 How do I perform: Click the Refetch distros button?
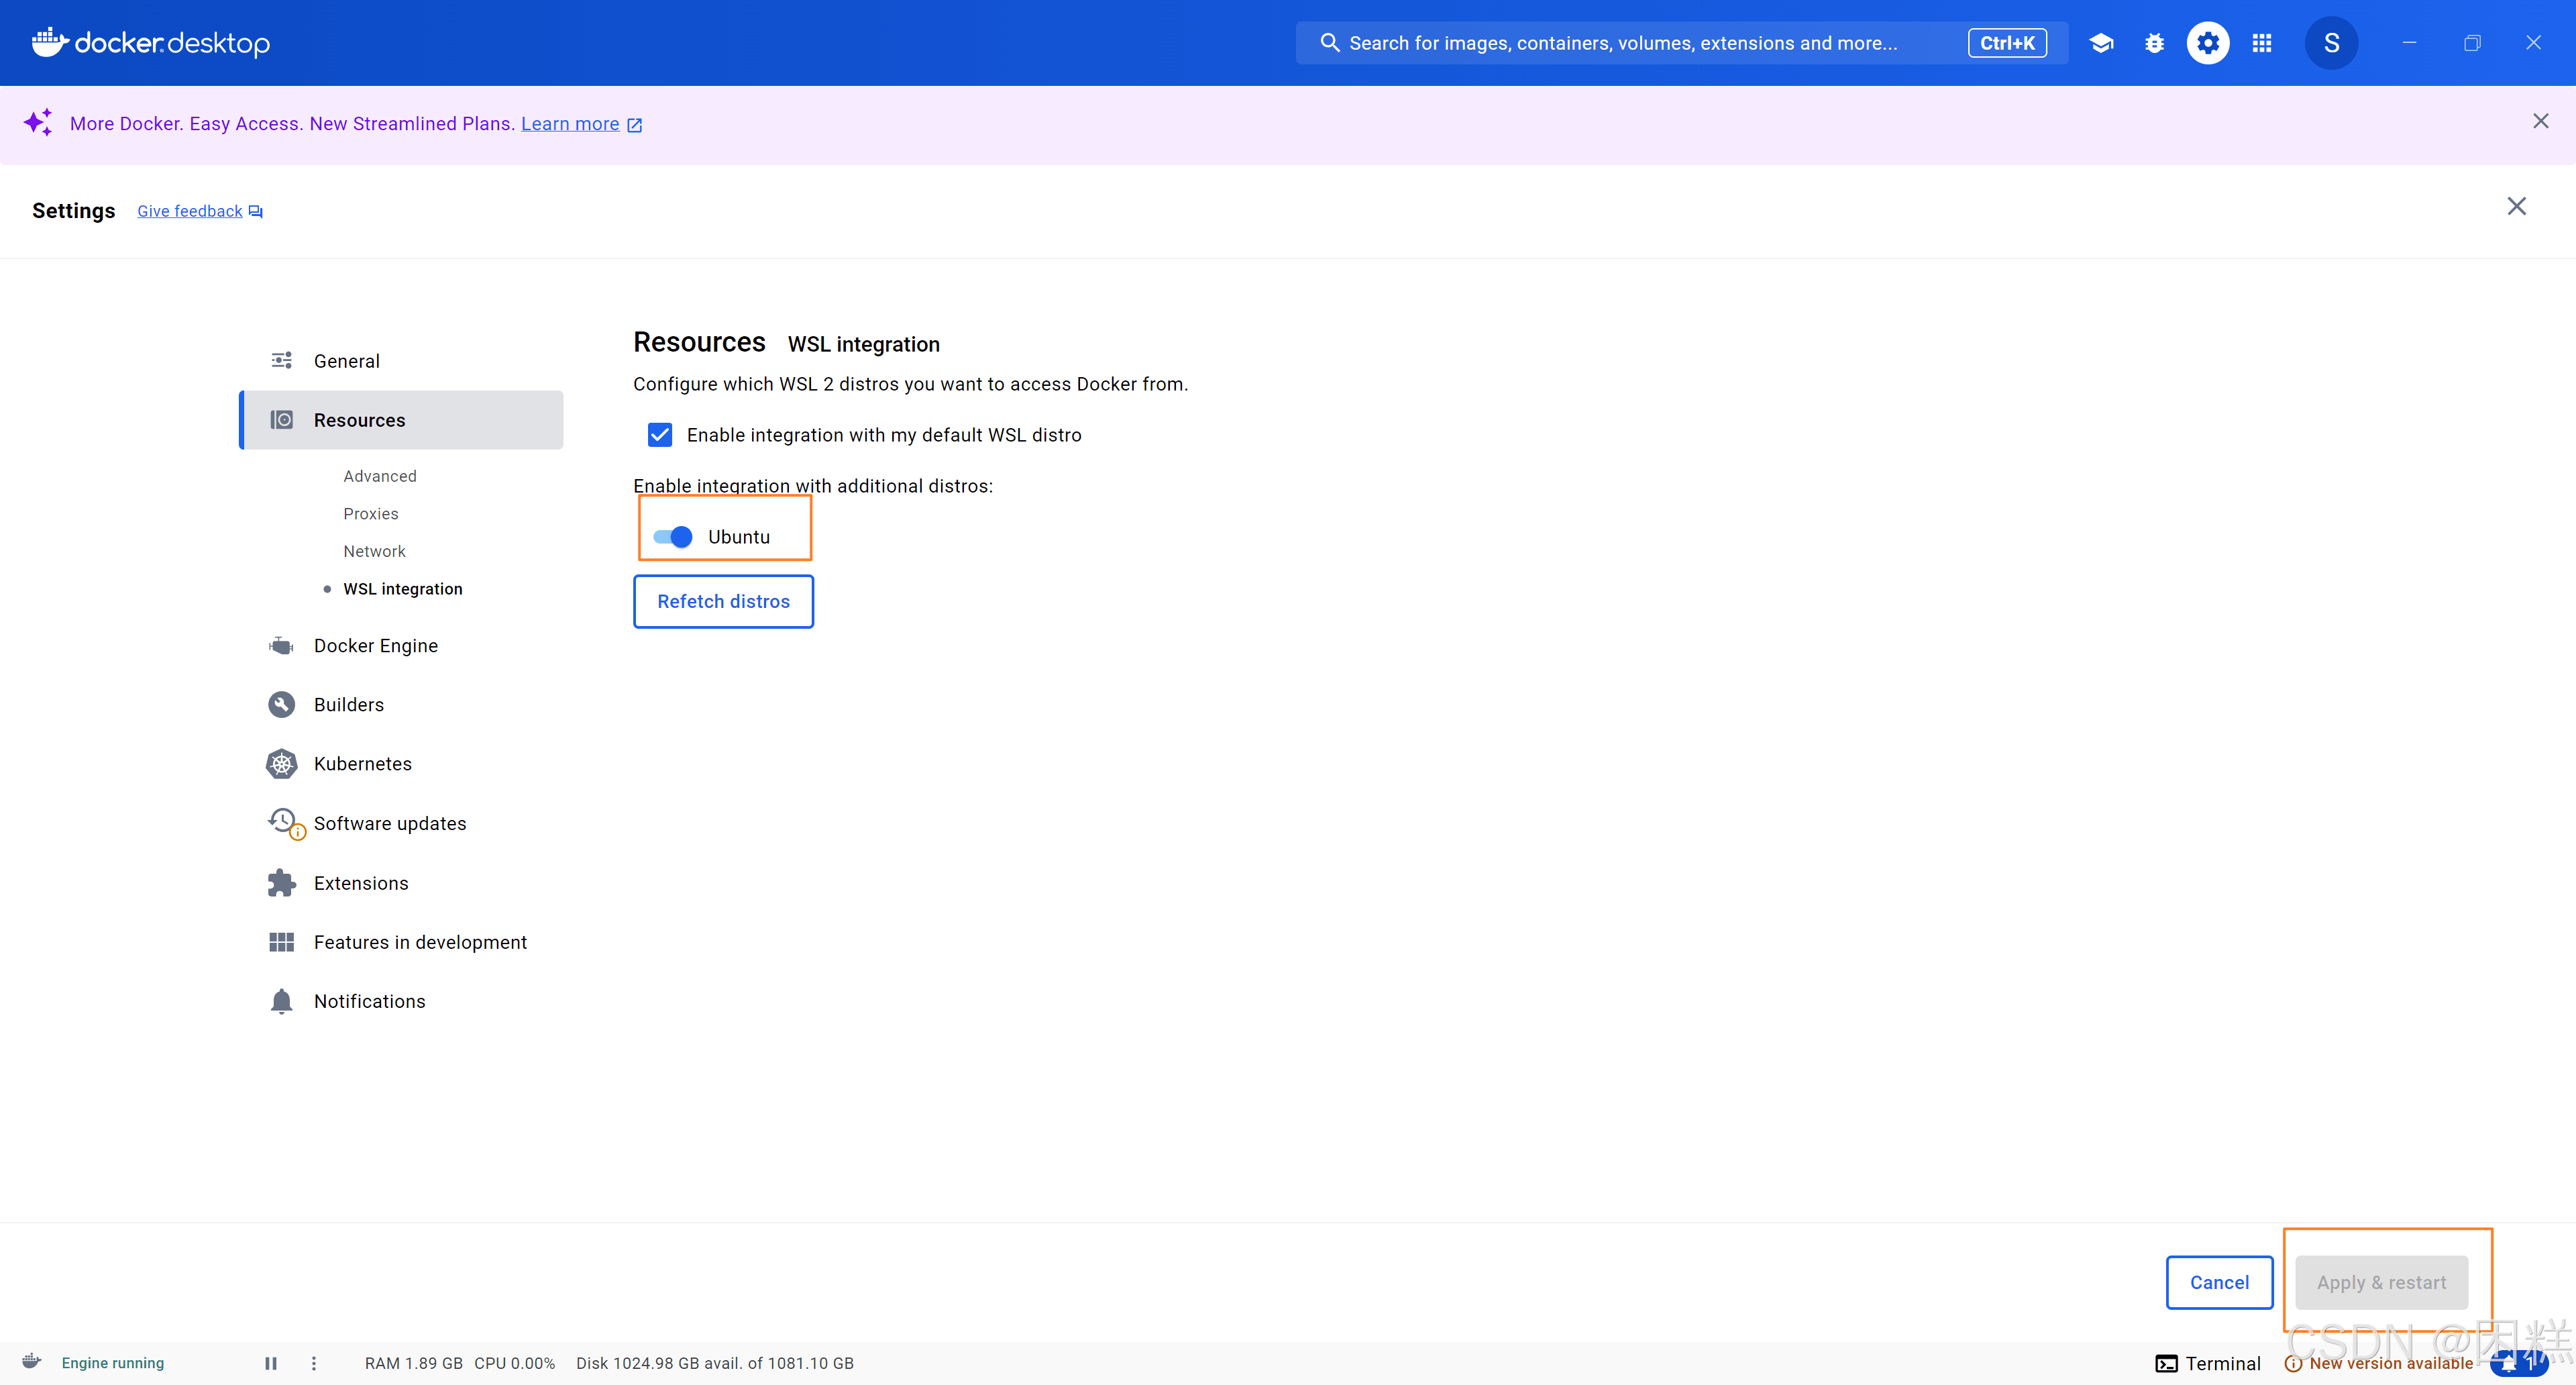(x=723, y=601)
